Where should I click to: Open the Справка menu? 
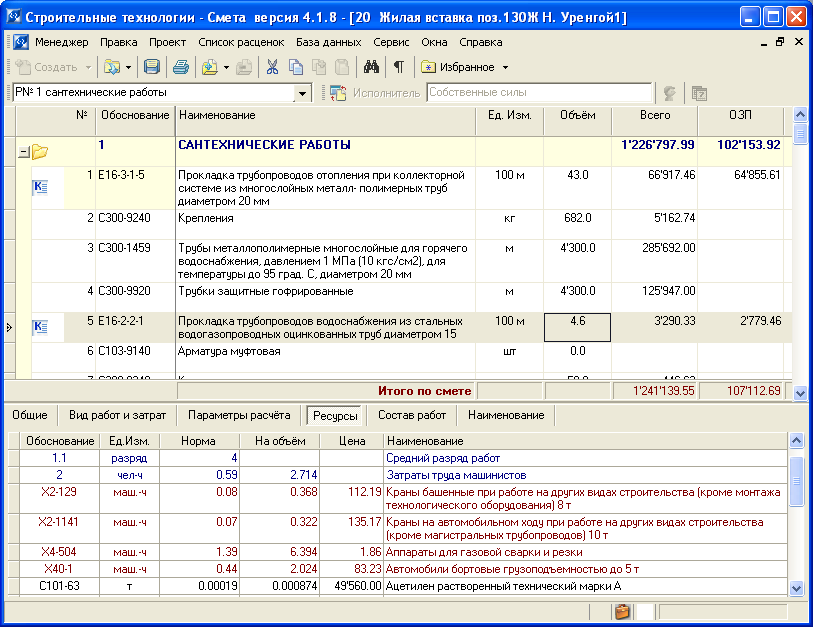point(481,42)
